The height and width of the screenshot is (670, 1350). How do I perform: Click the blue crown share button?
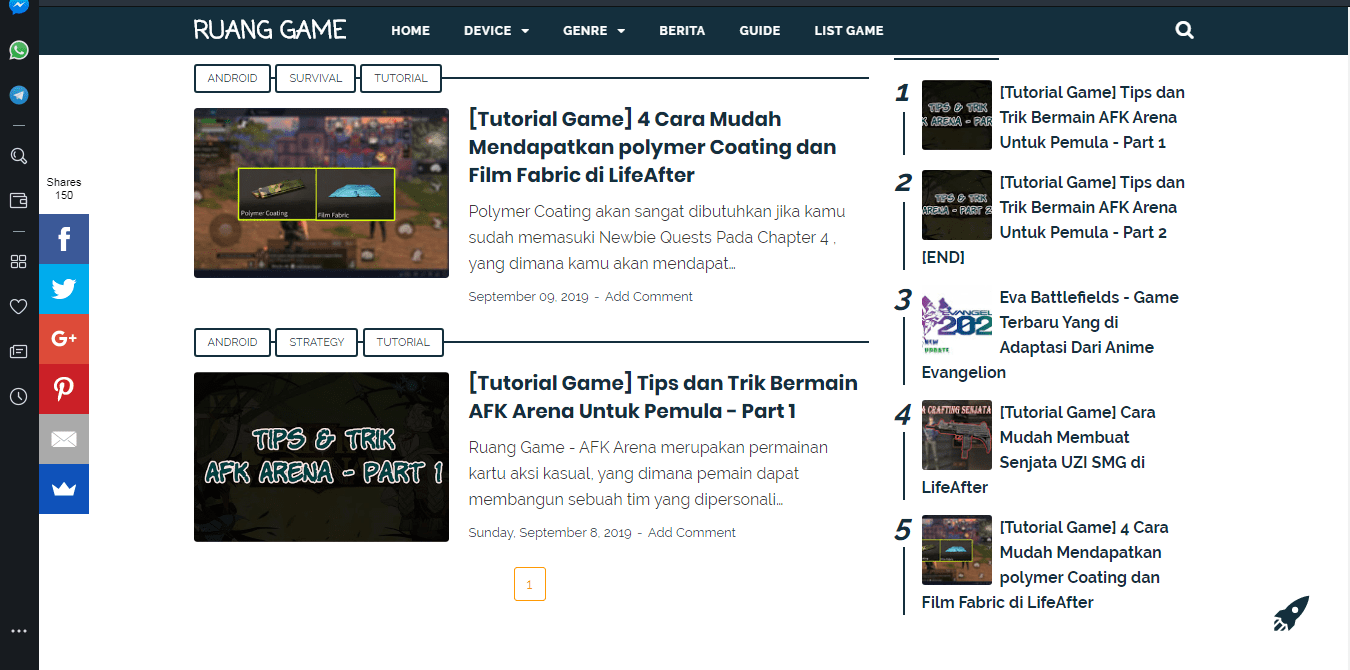(64, 489)
